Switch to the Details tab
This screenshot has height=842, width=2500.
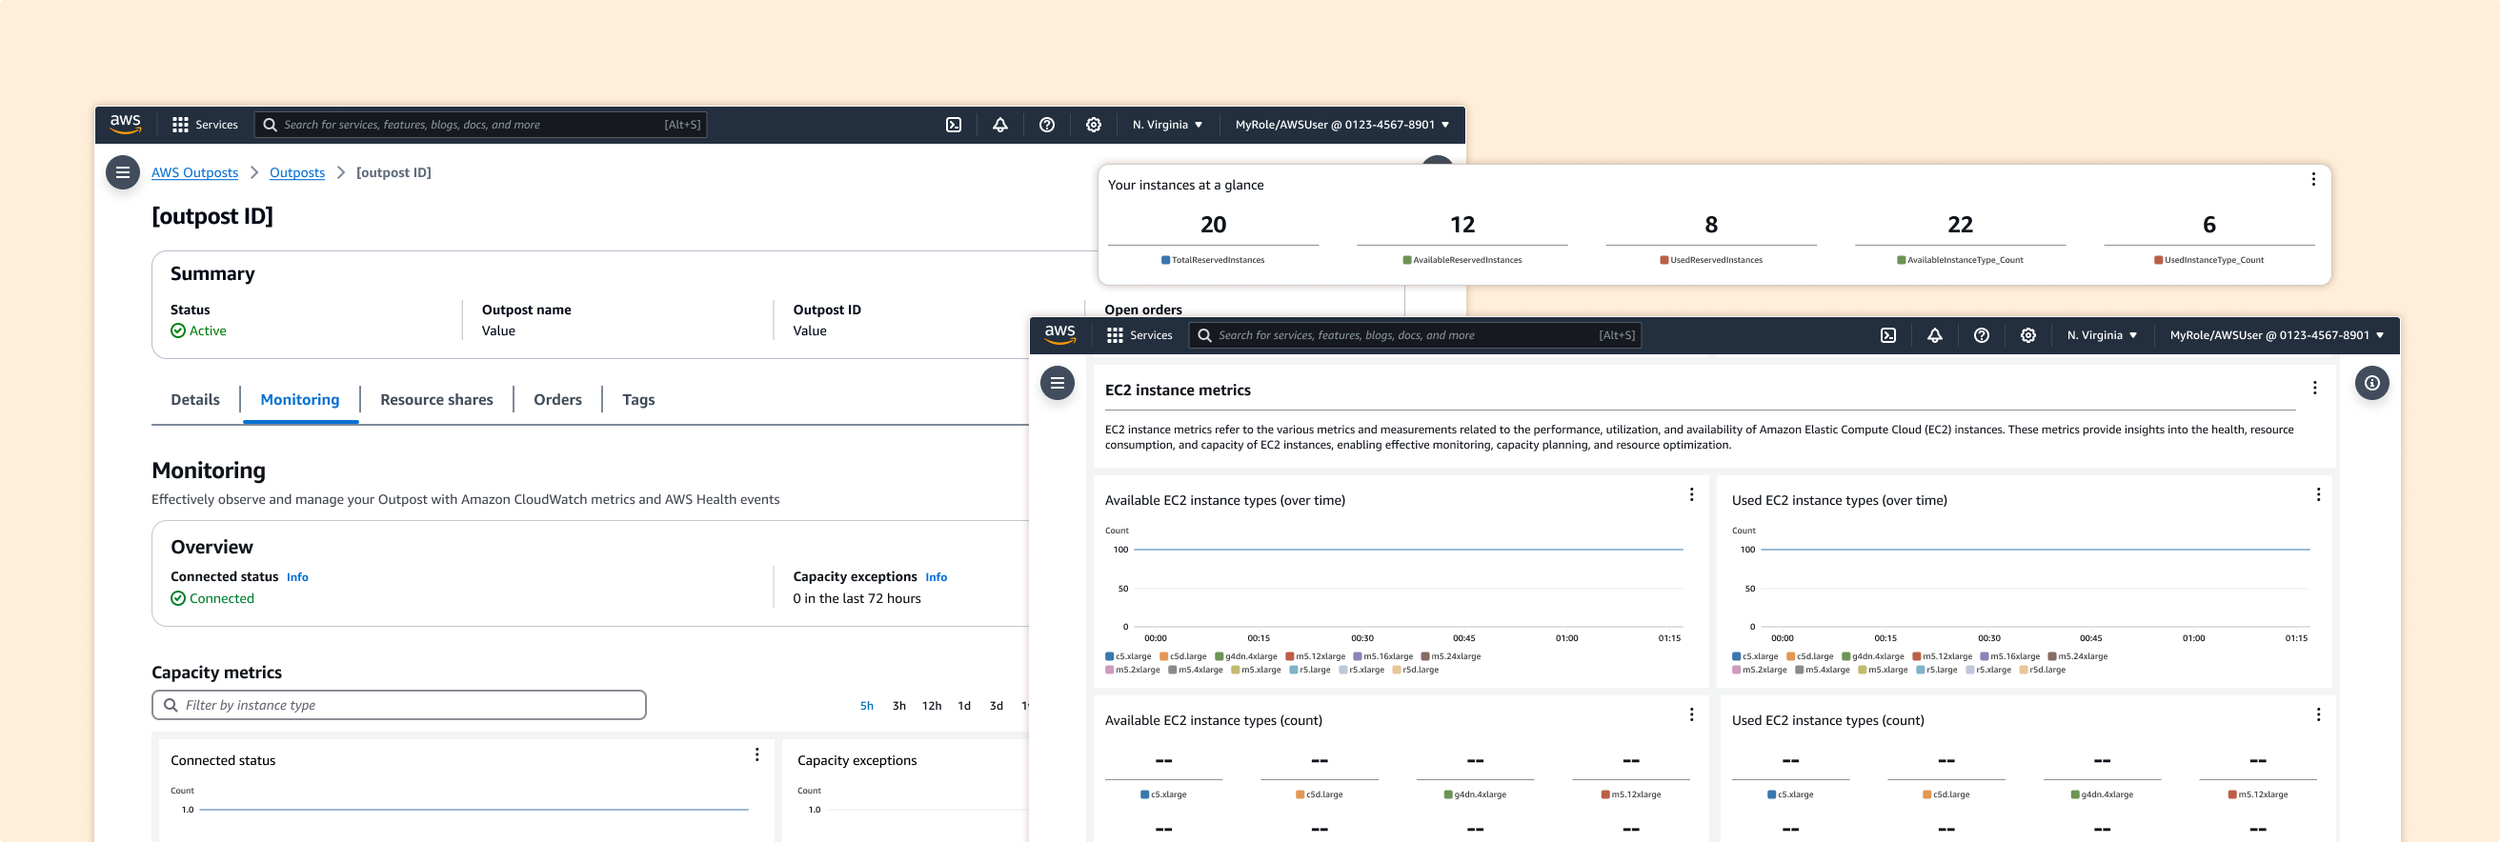click(195, 400)
